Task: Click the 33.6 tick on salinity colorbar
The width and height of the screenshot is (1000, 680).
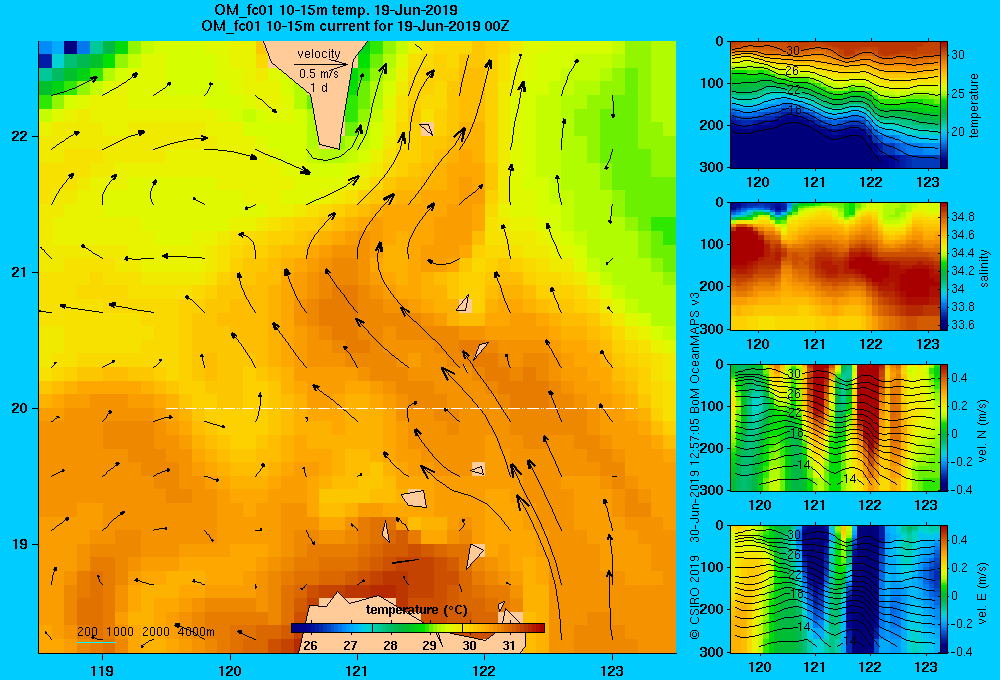Action: click(x=962, y=325)
